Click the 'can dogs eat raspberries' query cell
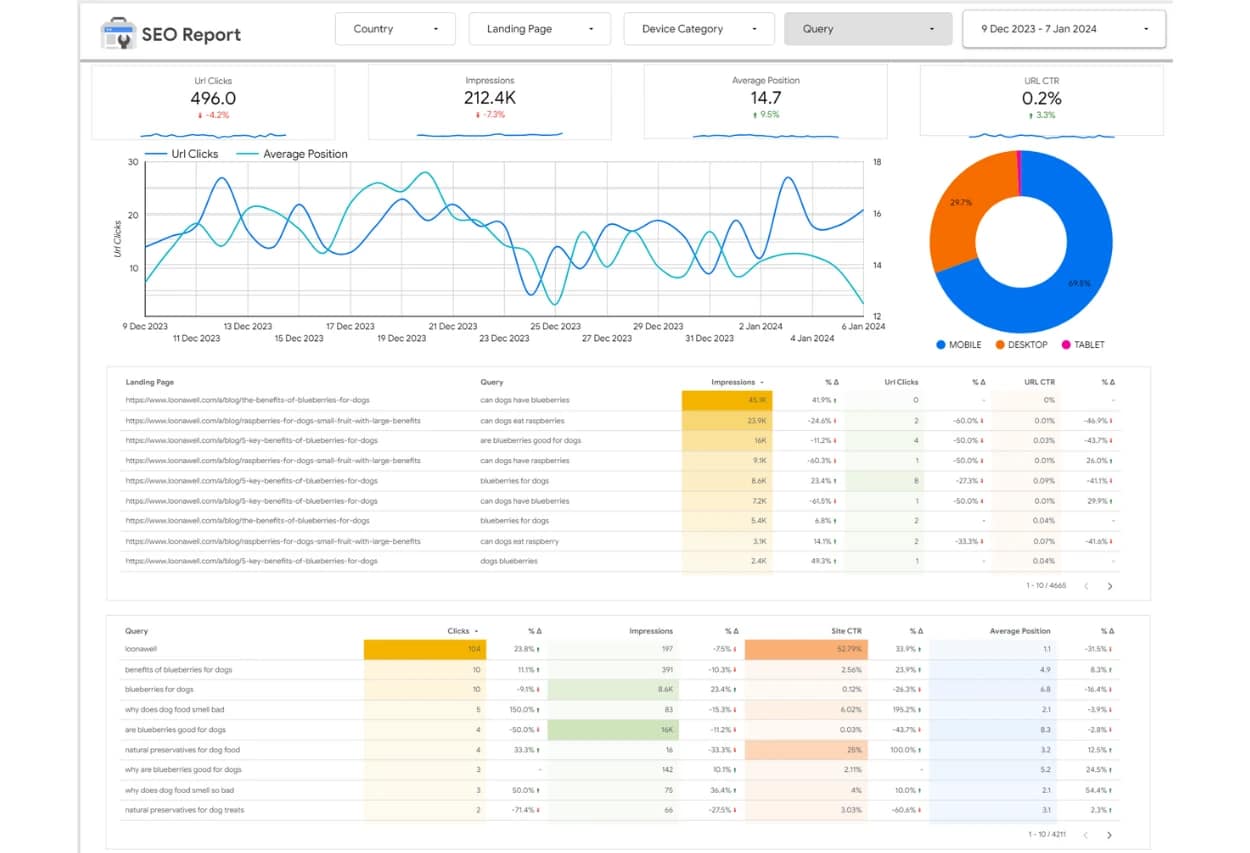The image size is (1250, 853). (522, 421)
